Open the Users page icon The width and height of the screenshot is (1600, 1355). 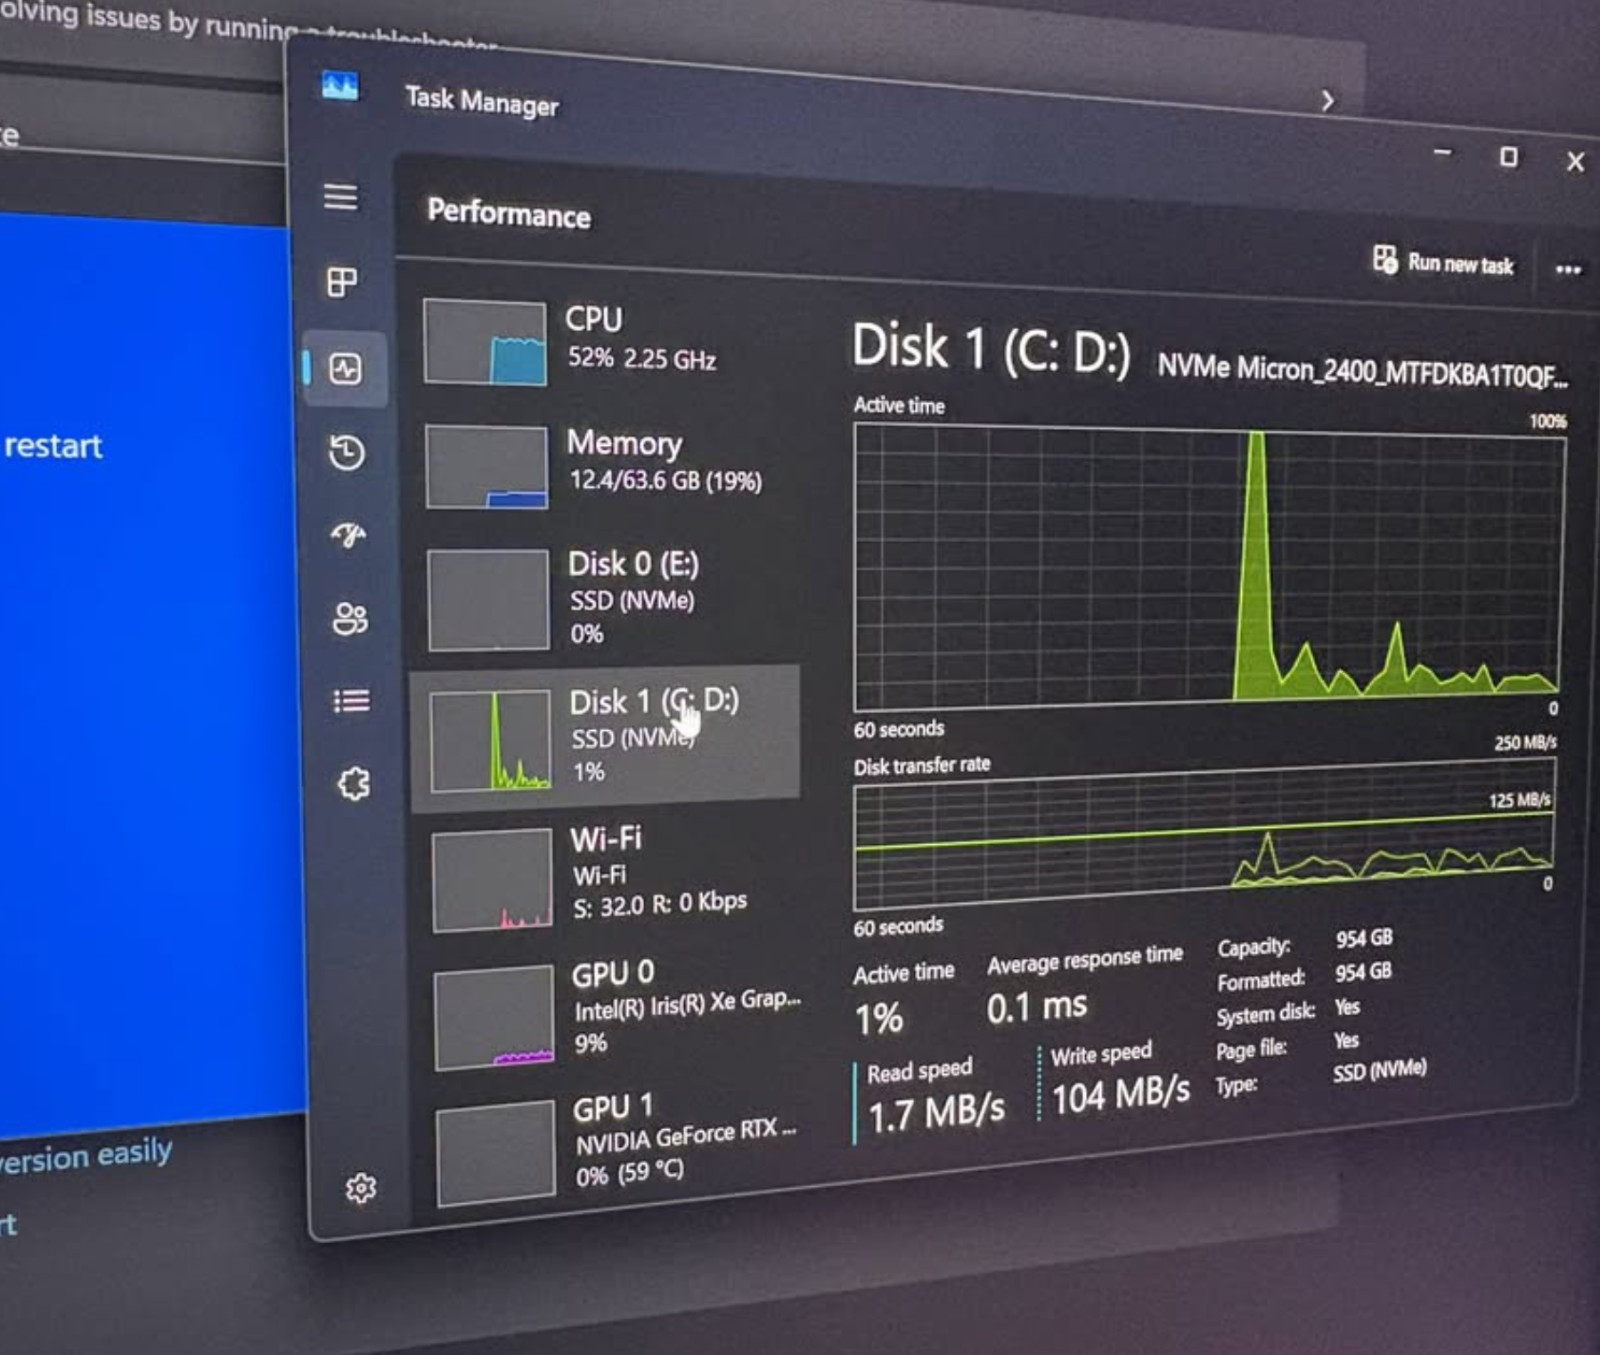tap(350, 619)
